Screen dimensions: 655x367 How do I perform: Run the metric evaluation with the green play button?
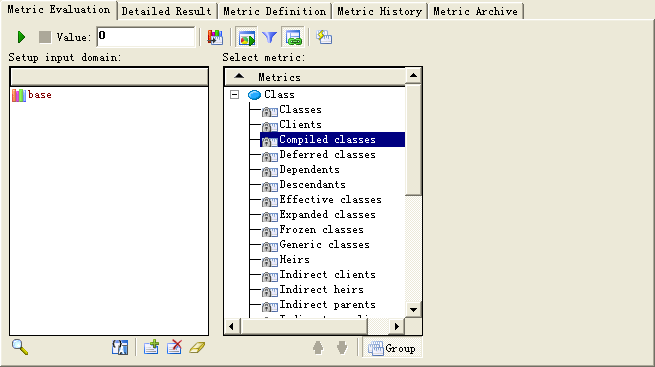coord(21,37)
